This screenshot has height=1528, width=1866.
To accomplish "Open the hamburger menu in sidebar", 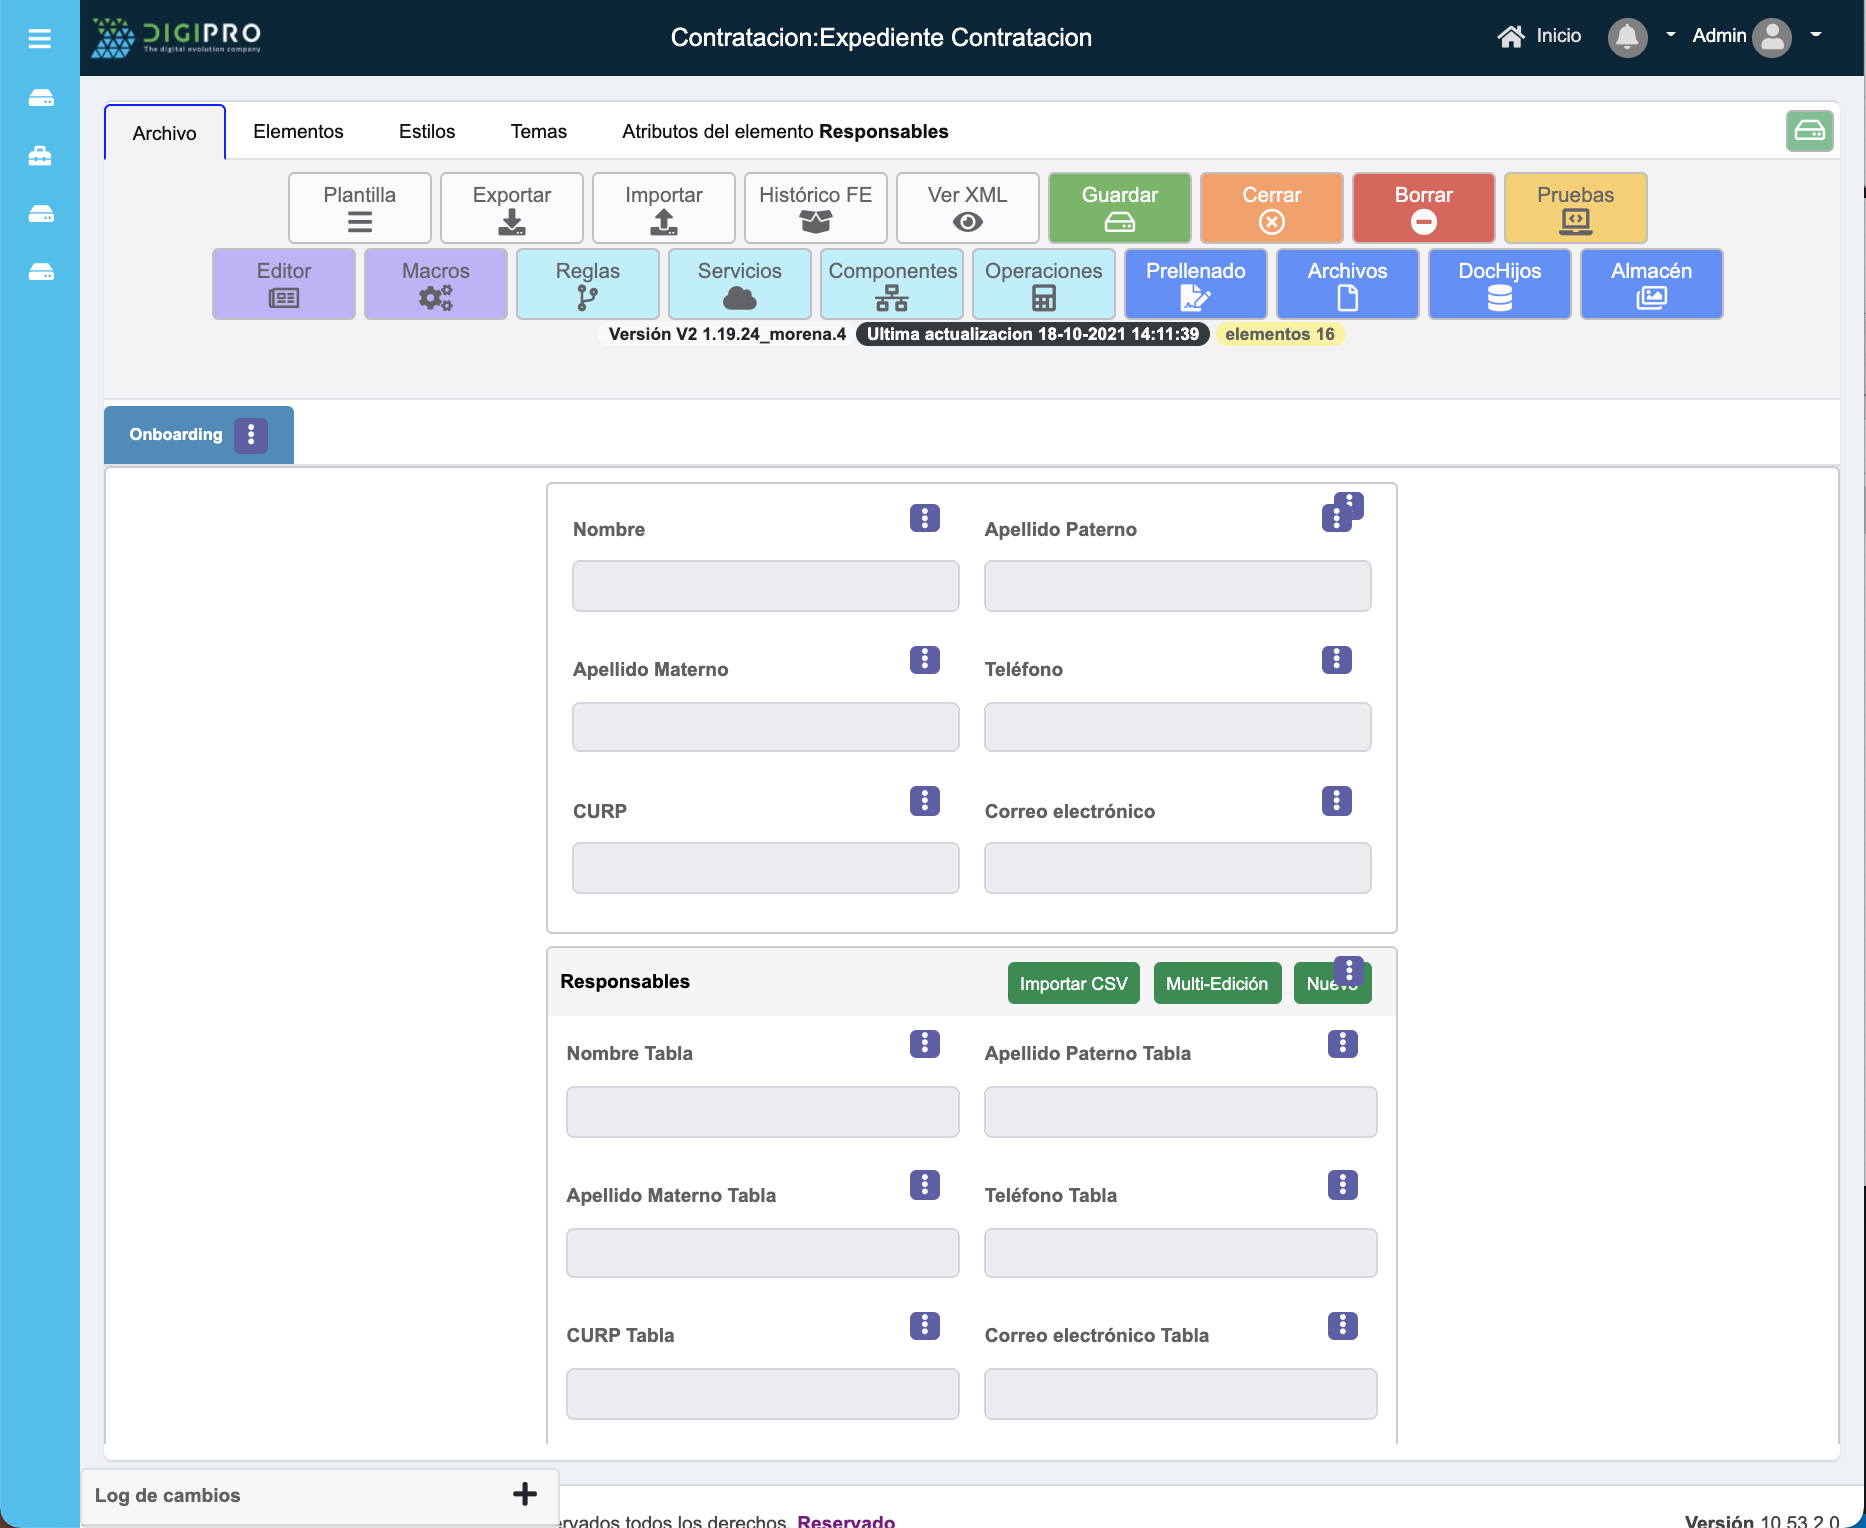I will coord(40,38).
